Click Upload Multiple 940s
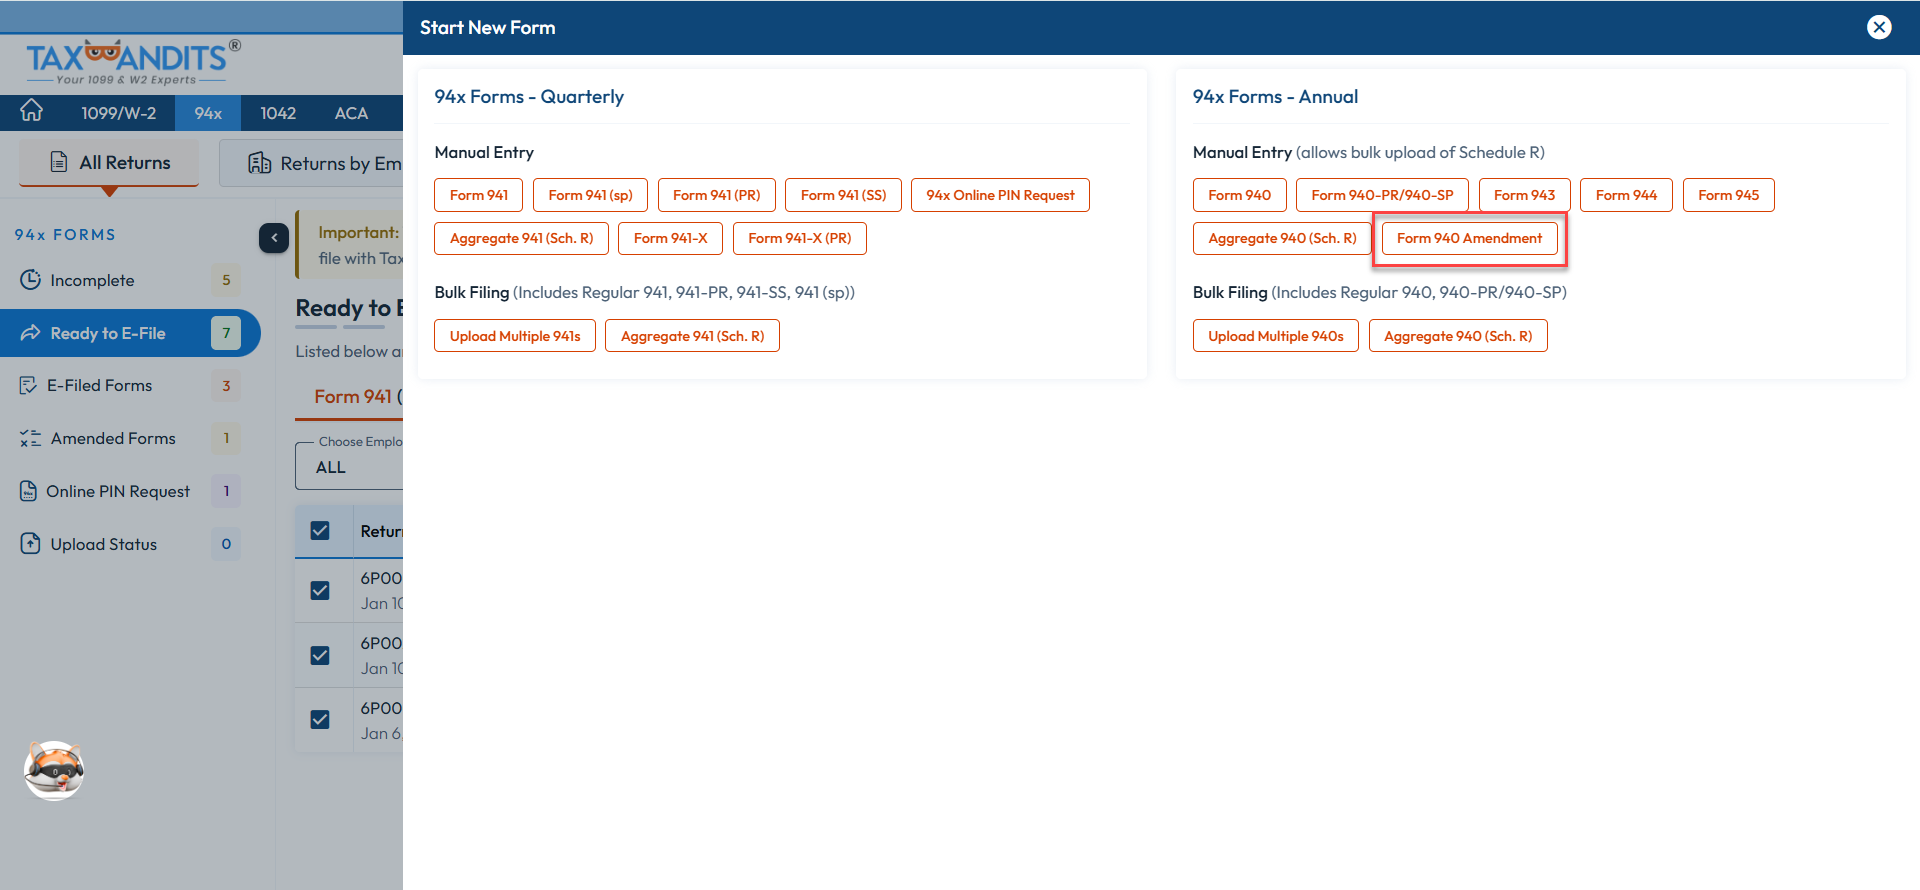Image resolution: width=1920 pixels, height=890 pixels. 1275,336
